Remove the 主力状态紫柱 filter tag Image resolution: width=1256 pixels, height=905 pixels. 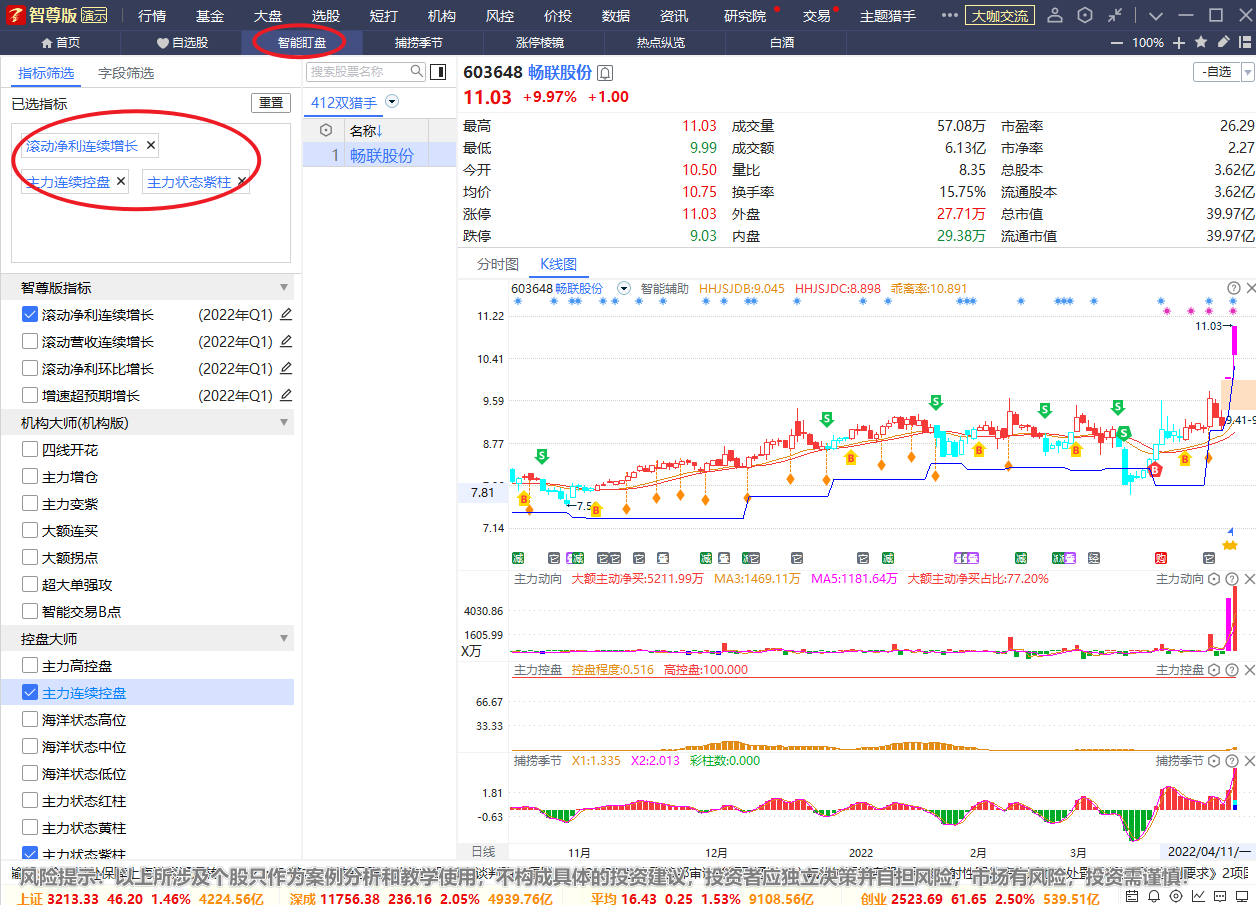pos(241,181)
